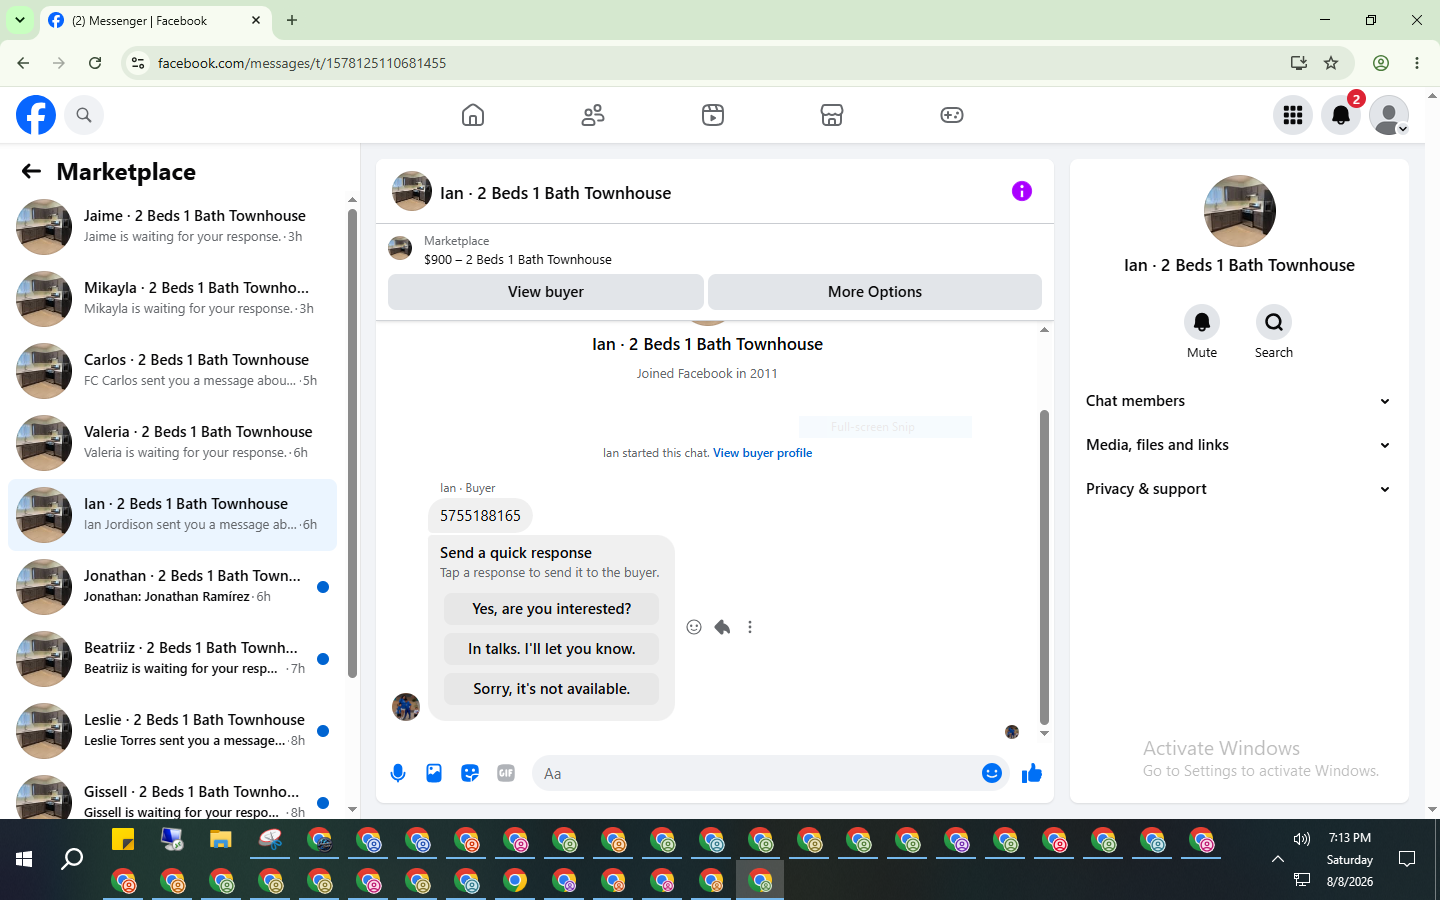Reply to the quick response message

[x=722, y=627]
